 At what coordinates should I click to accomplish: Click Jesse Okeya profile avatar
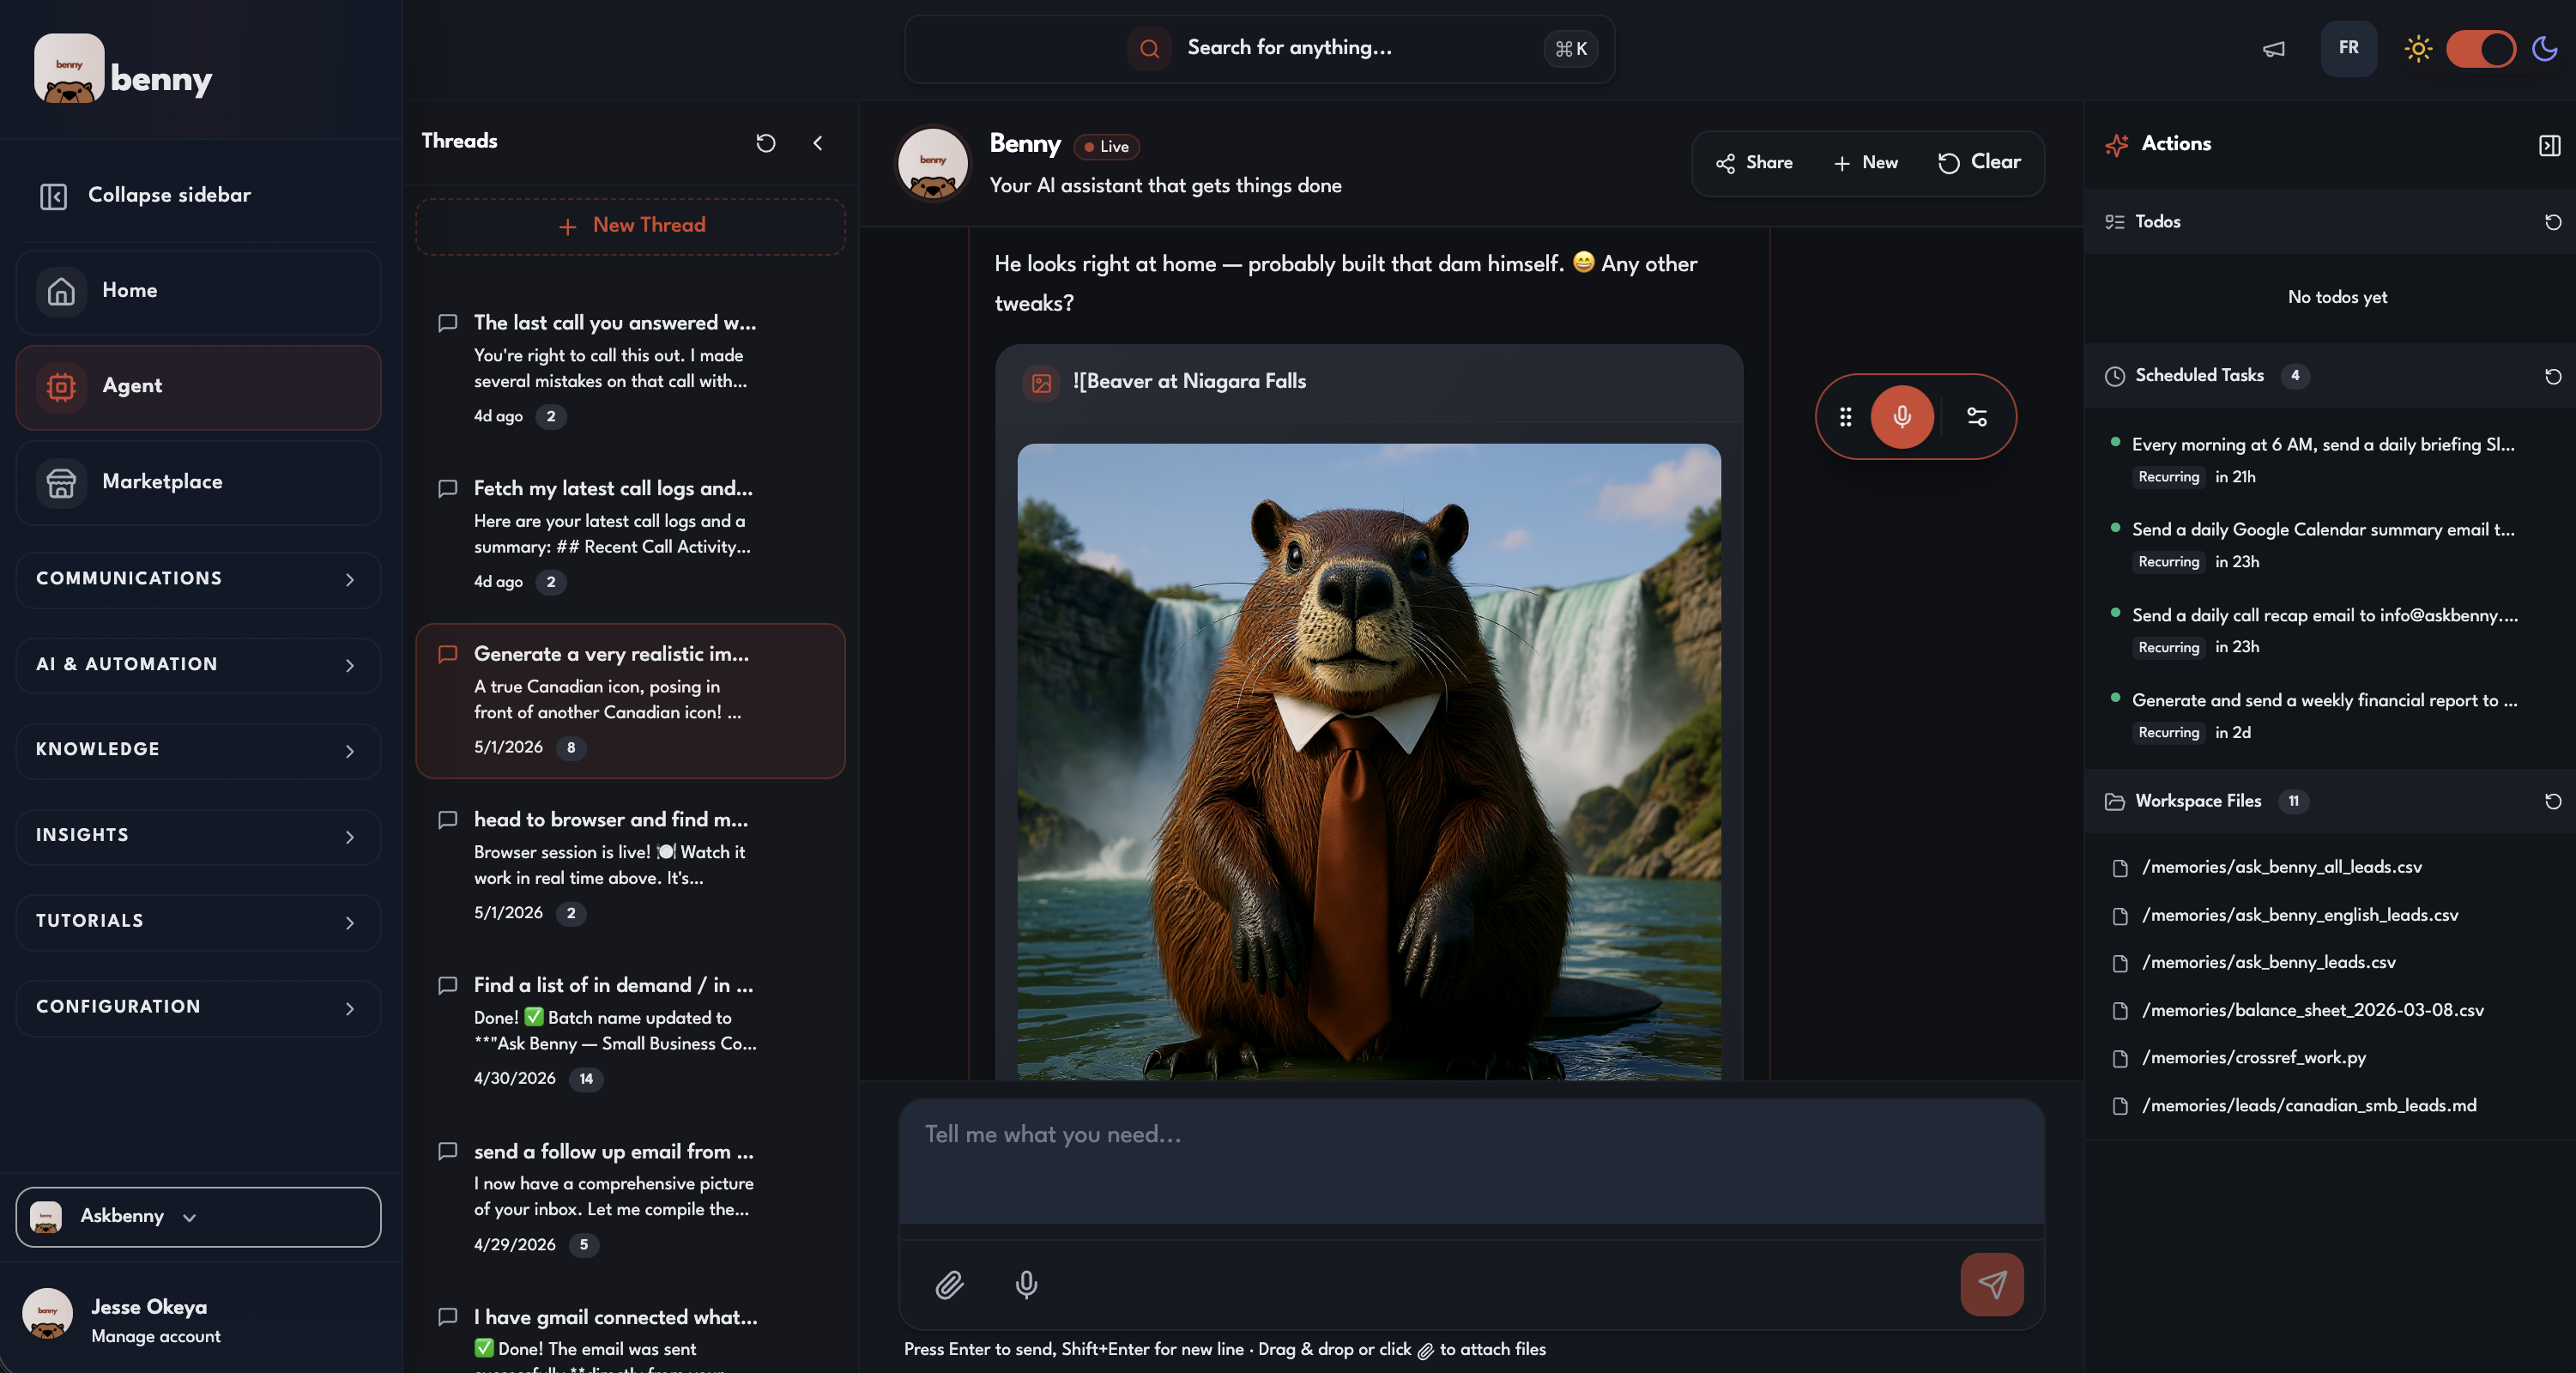click(x=47, y=1314)
